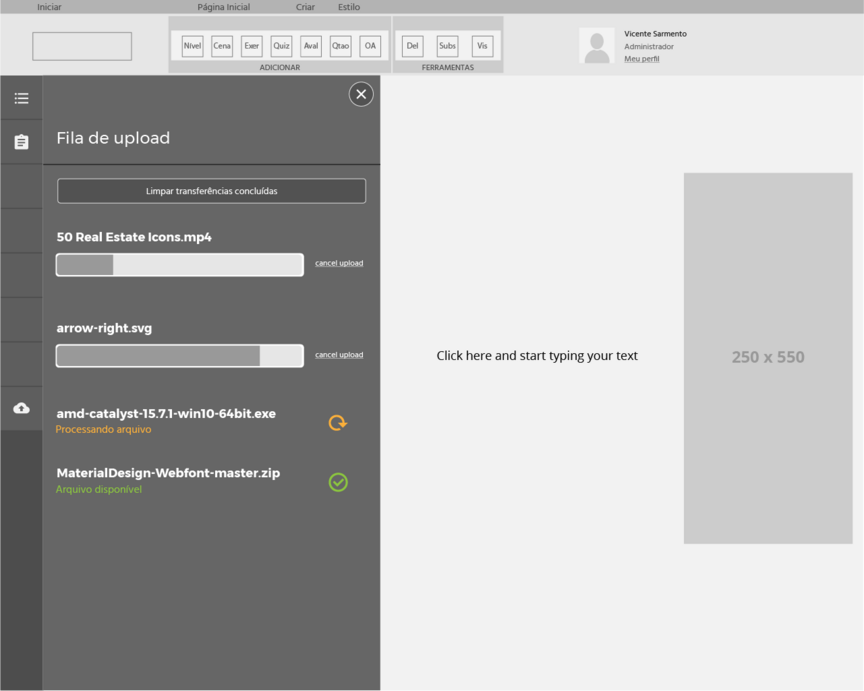864x691 pixels.
Task: Click the ADICIONAR group label
Action: tap(280, 67)
